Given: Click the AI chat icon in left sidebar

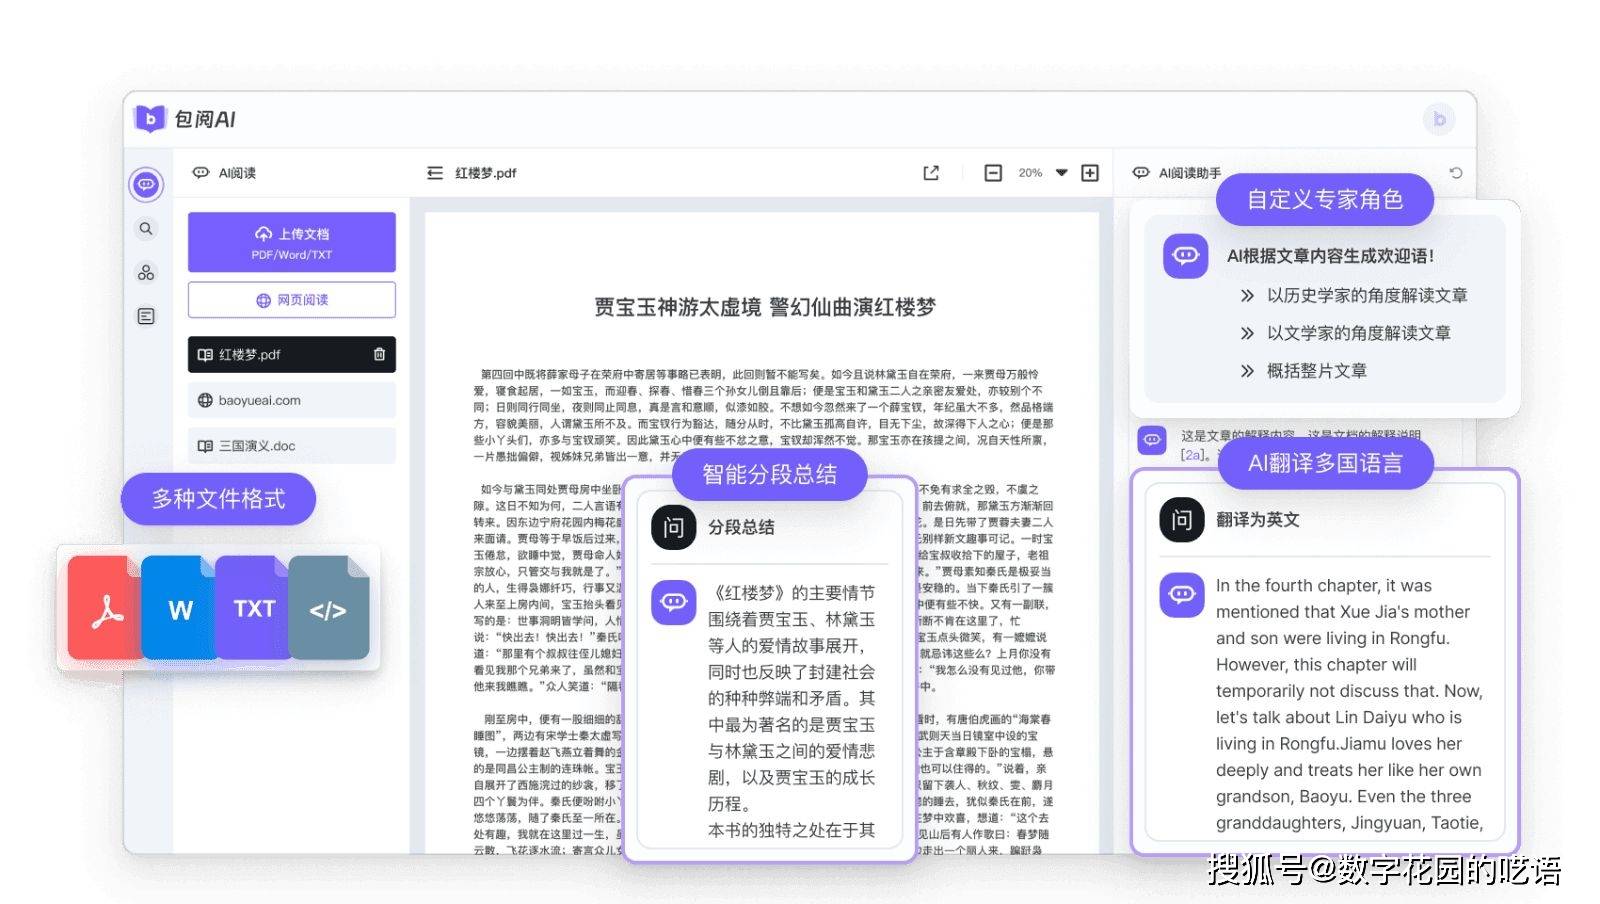Looking at the screenshot, I should tap(146, 184).
